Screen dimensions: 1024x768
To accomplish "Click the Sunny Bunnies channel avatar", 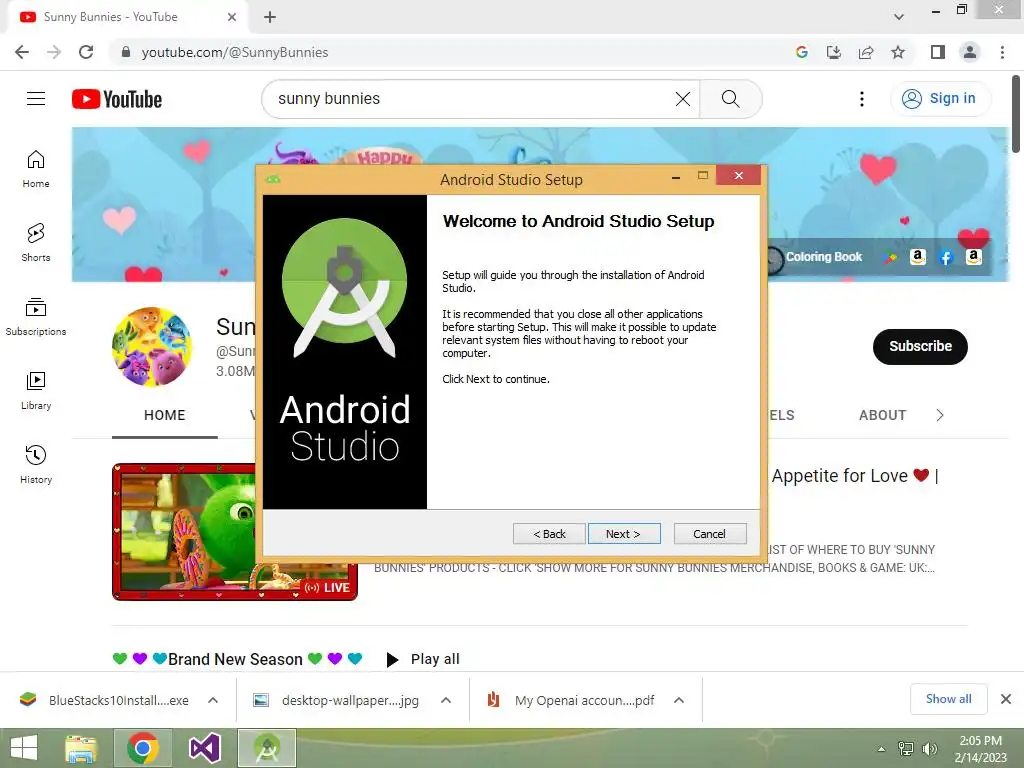I will point(152,346).
